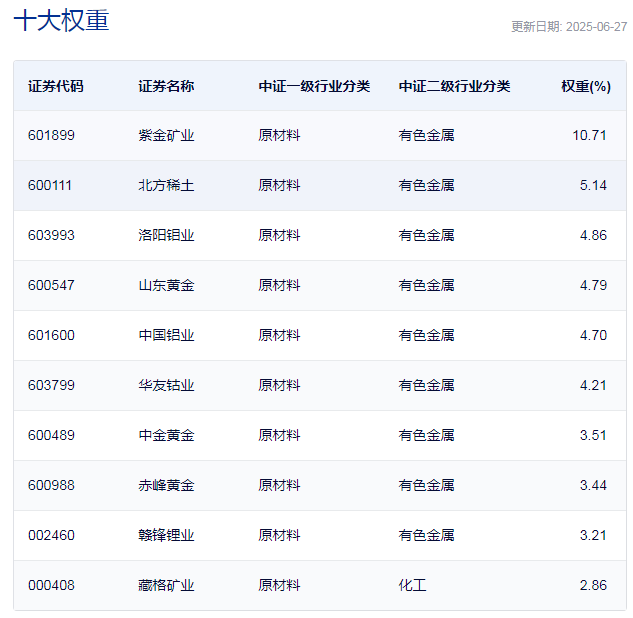Click the 十大权重 heading
Image resolution: width=633 pixels, height=618 pixels.
[61, 20]
